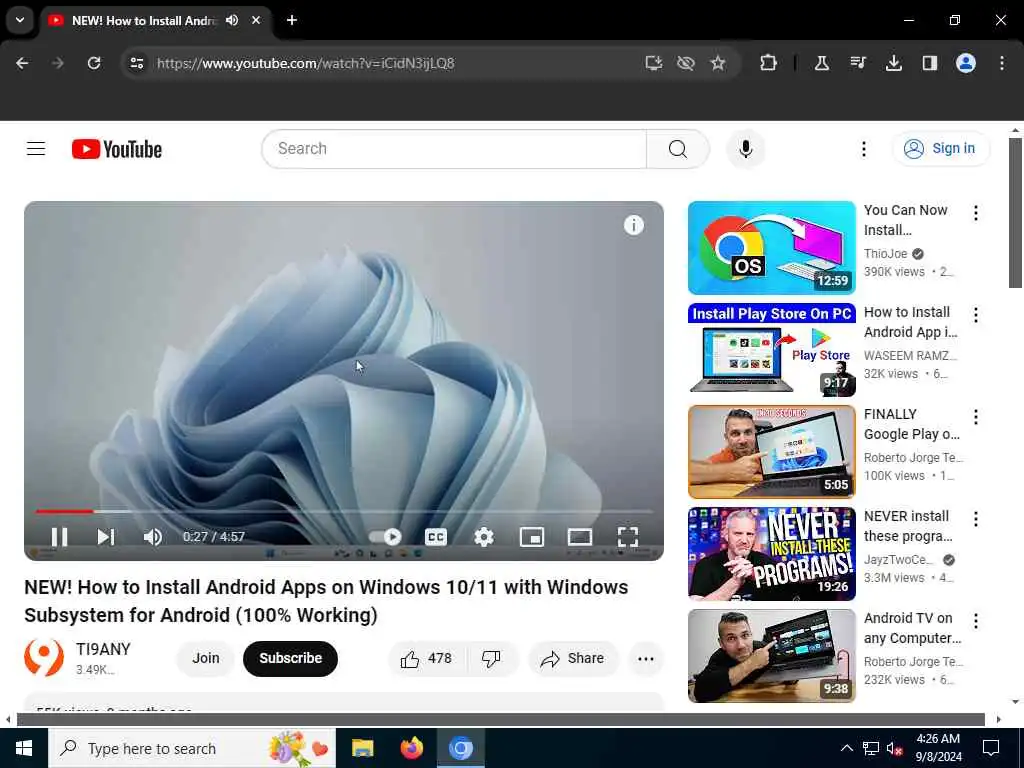View site information in address bar

pos(137,63)
